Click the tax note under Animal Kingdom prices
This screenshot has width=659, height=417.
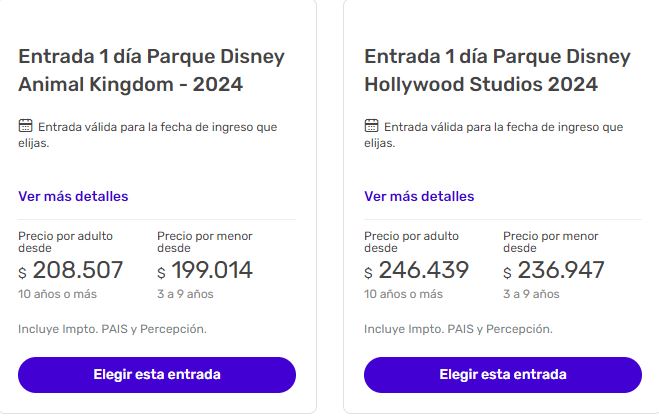[112, 329]
